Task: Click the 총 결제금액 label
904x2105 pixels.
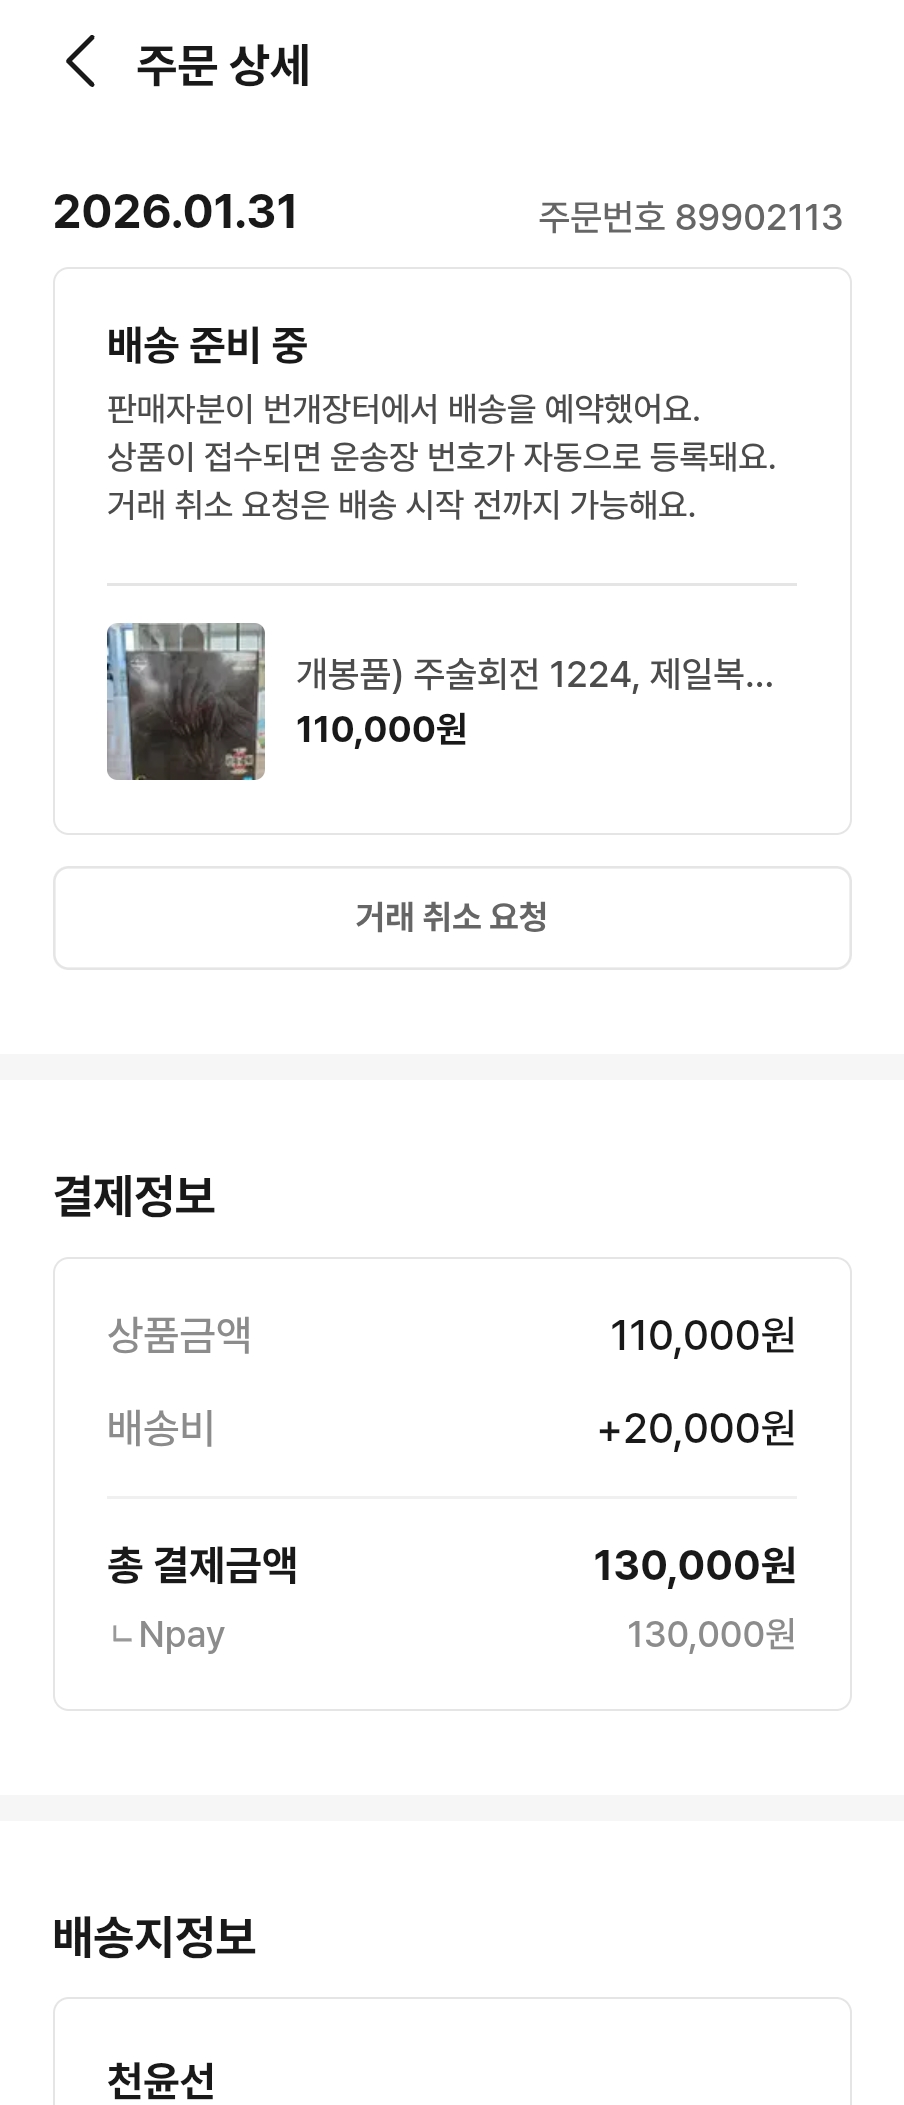Action: 202,1565
